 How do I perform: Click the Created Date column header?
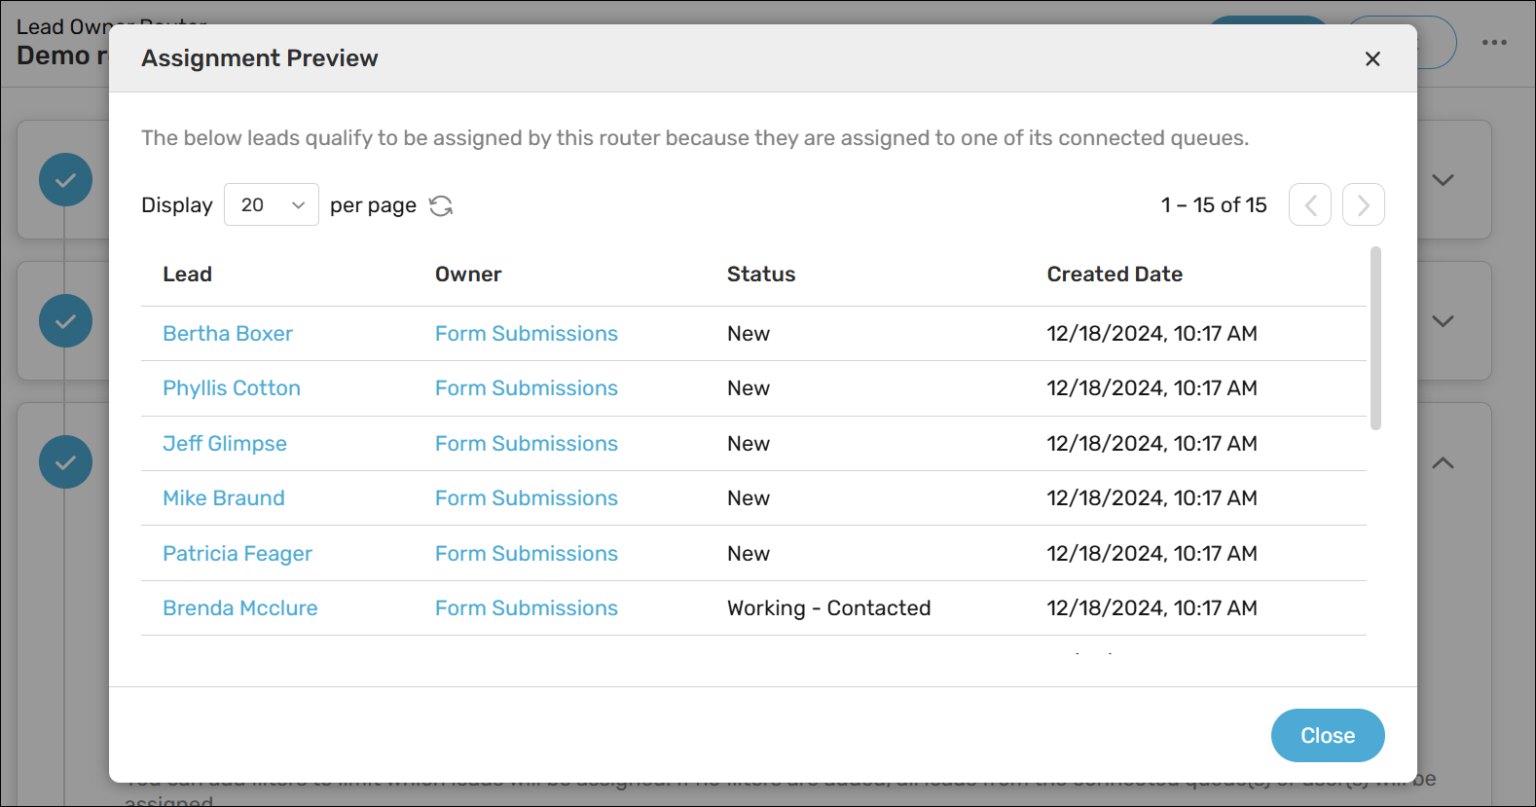[1114, 275]
